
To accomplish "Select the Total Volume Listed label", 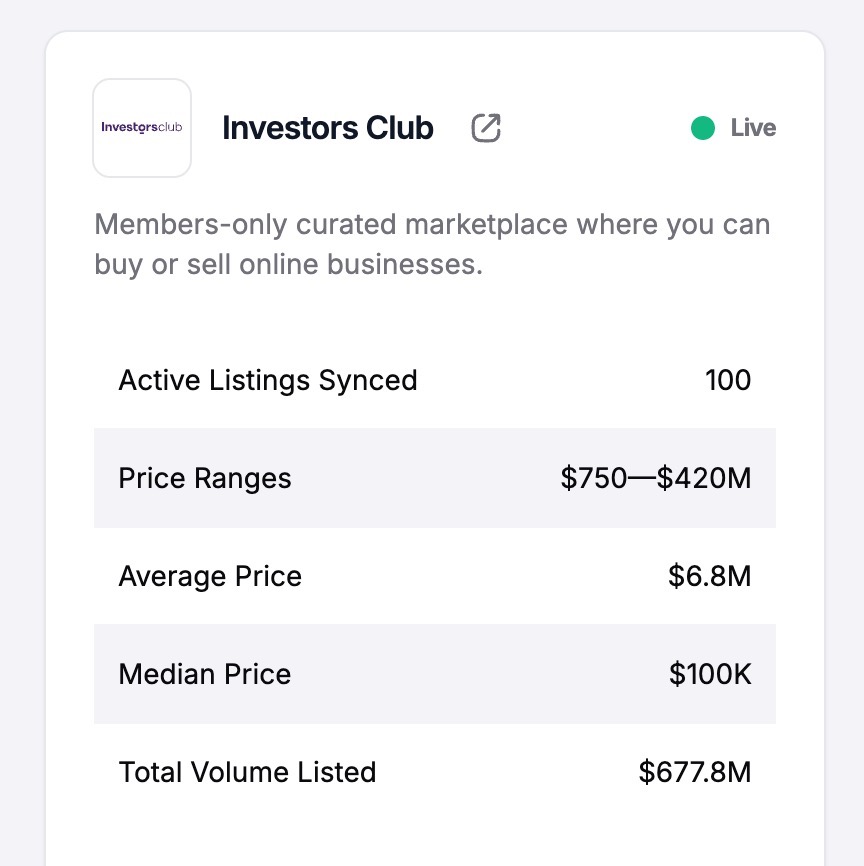I will click(x=247, y=772).
